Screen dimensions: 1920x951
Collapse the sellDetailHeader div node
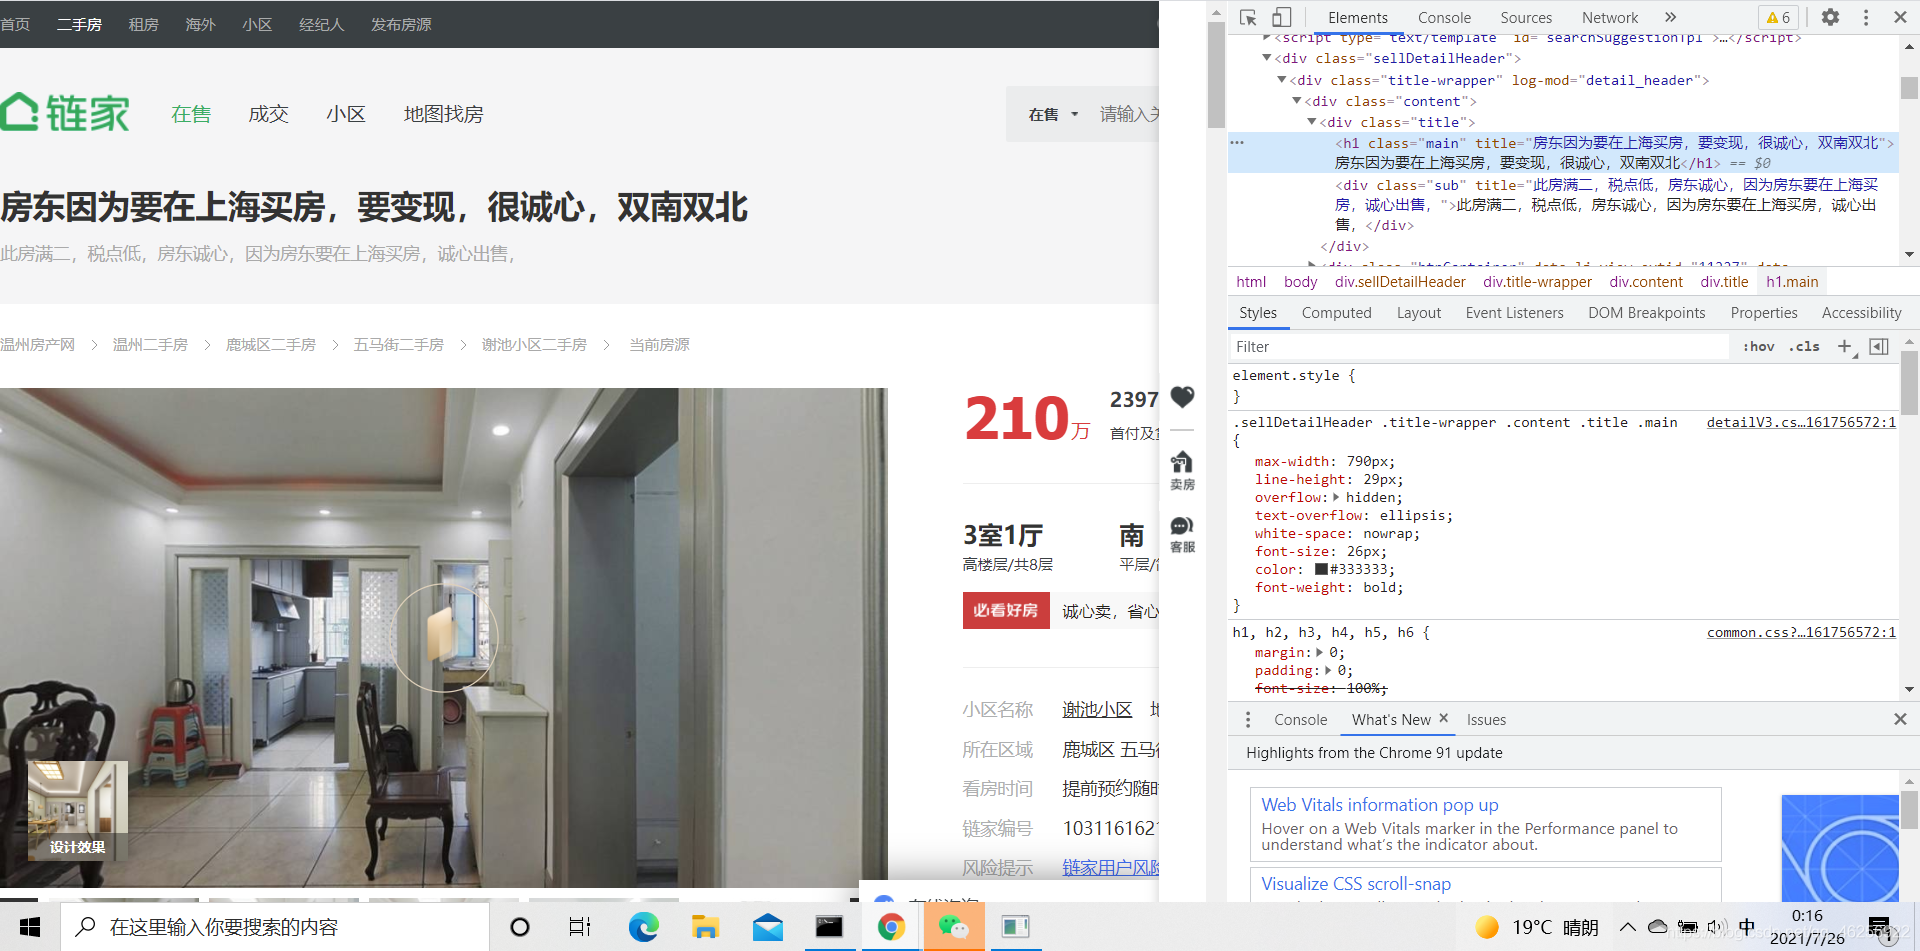pyautogui.click(x=1267, y=58)
